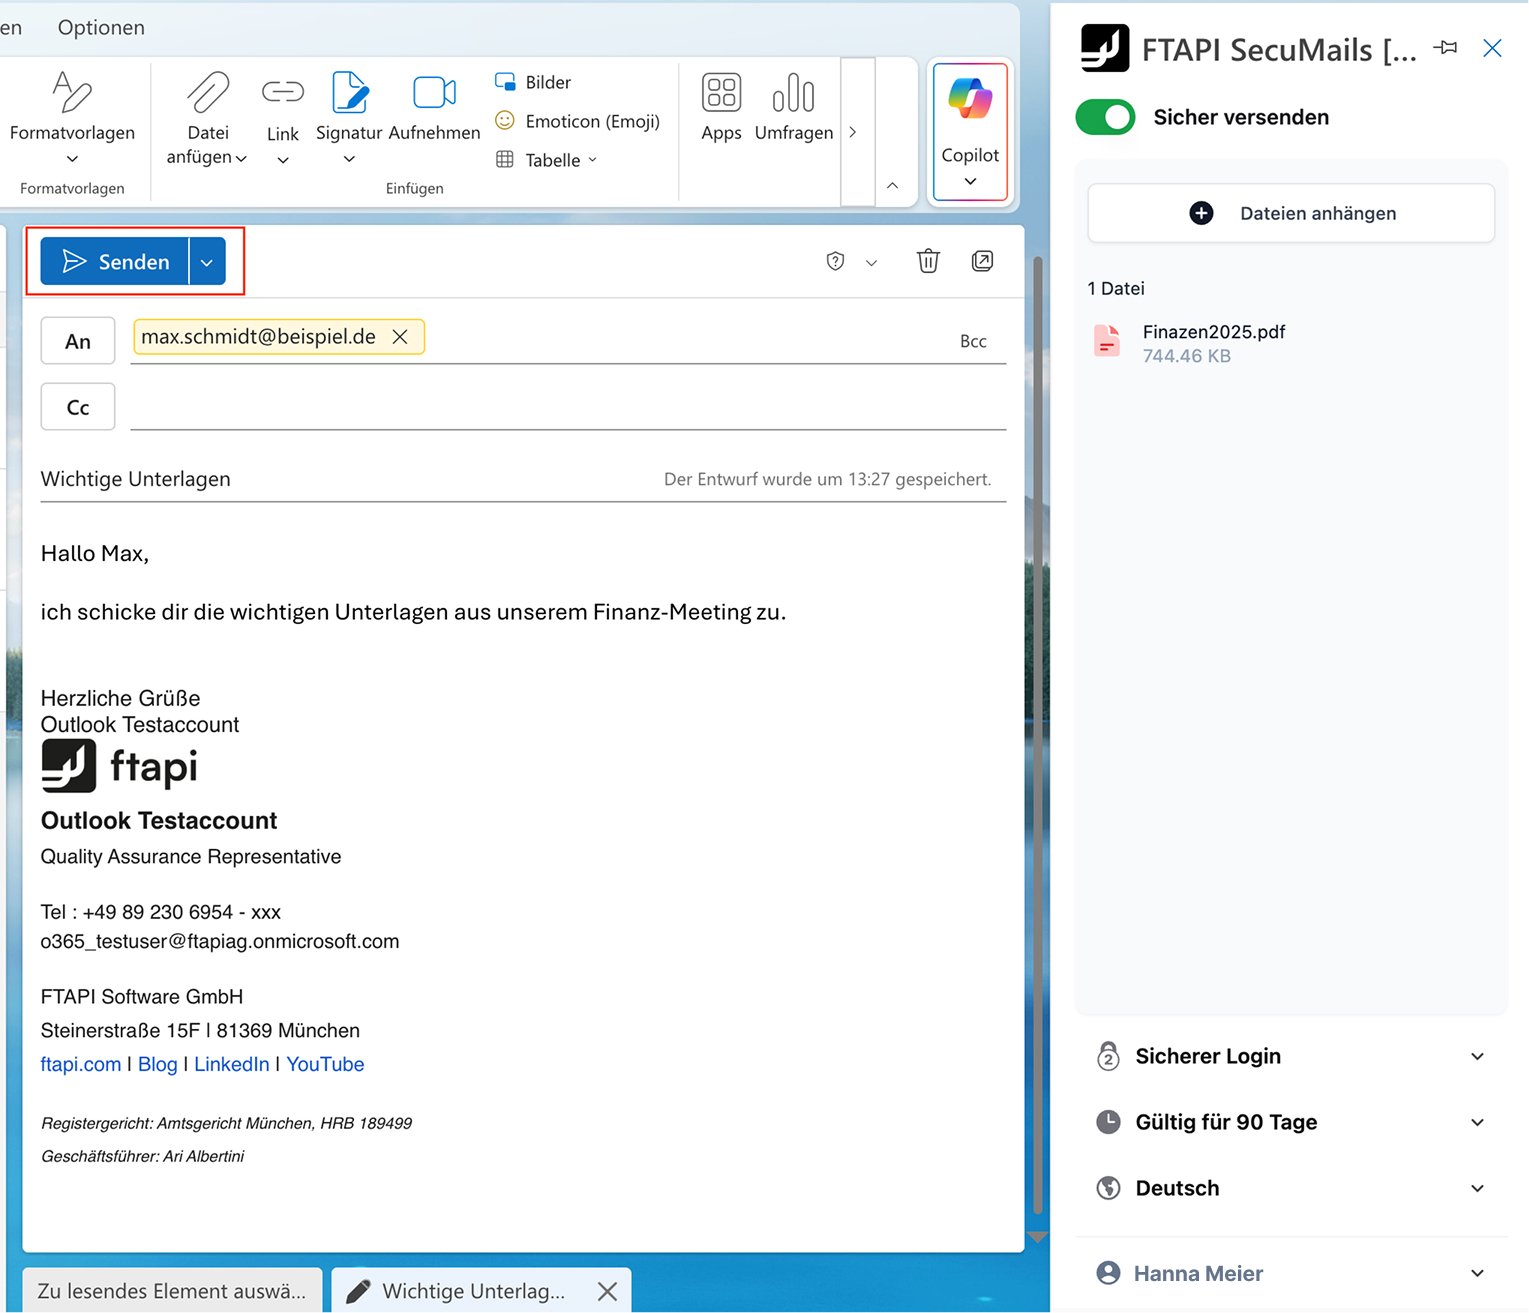Close the Wichtige Unterlagen draft tab

tap(607, 1291)
